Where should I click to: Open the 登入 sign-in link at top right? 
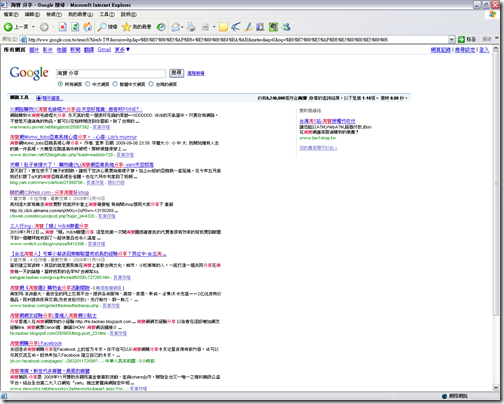coord(484,50)
